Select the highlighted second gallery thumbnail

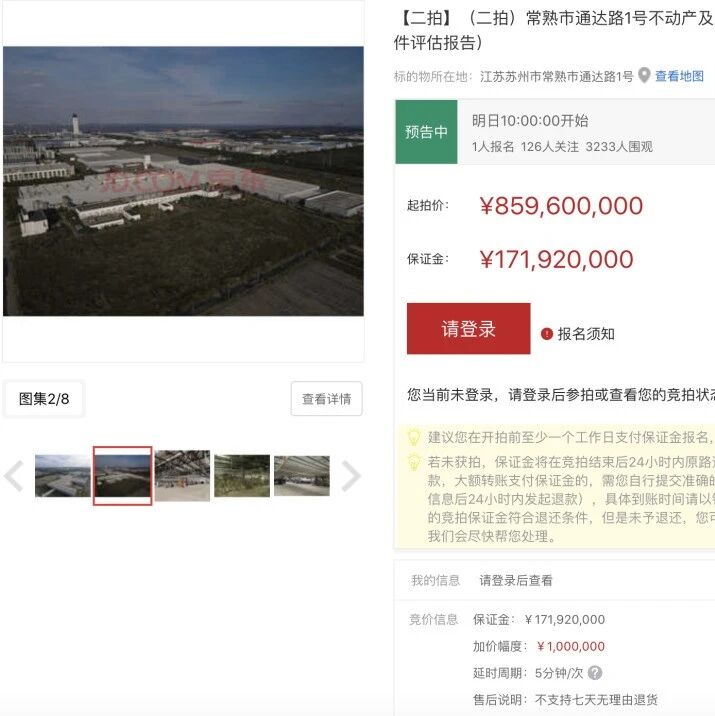pyautogui.click(x=122, y=476)
